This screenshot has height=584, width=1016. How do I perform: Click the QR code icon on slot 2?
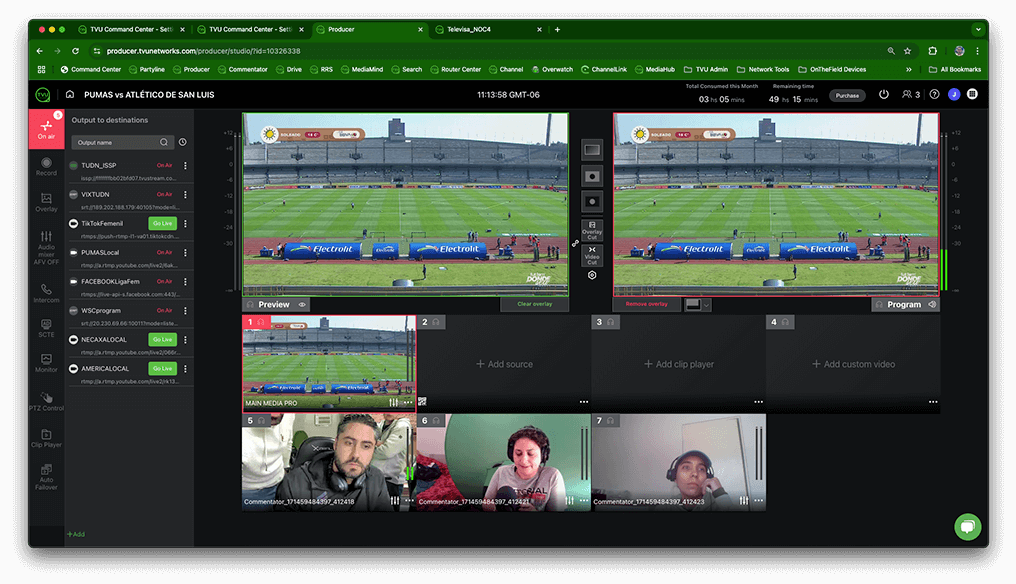(x=422, y=402)
